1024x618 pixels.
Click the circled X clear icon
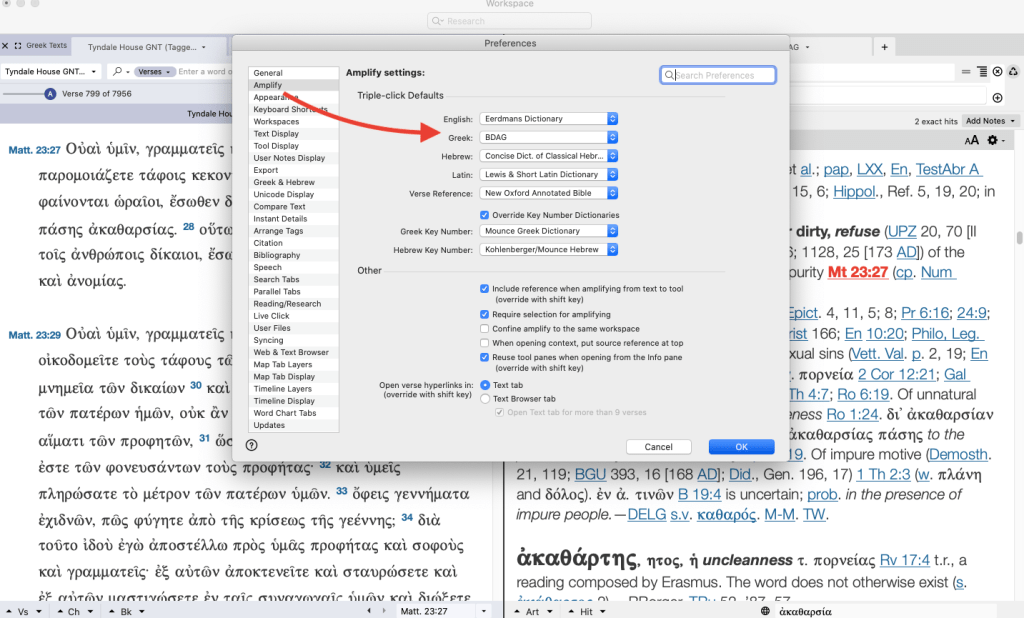pyautogui.click(x=997, y=72)
